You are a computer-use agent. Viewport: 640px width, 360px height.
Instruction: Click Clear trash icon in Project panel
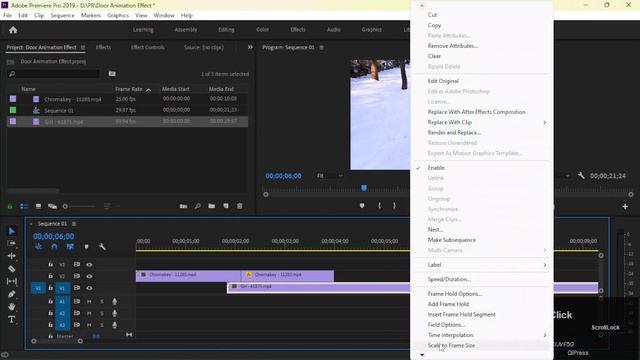coord(240,206)
